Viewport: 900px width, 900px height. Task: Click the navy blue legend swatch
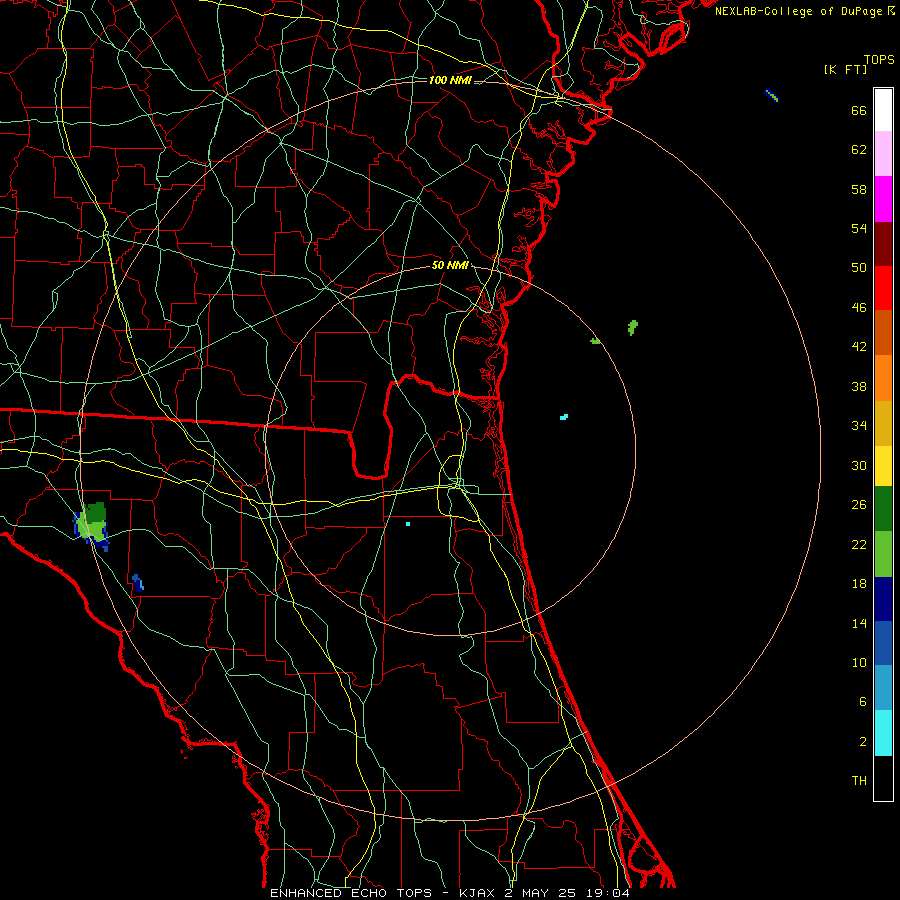point(883,599)
